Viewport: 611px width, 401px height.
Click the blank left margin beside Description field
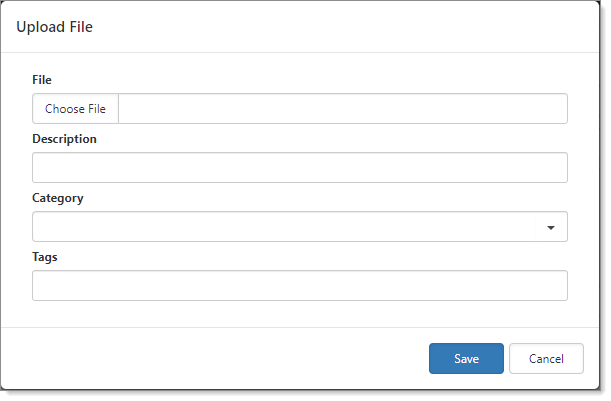16,168
